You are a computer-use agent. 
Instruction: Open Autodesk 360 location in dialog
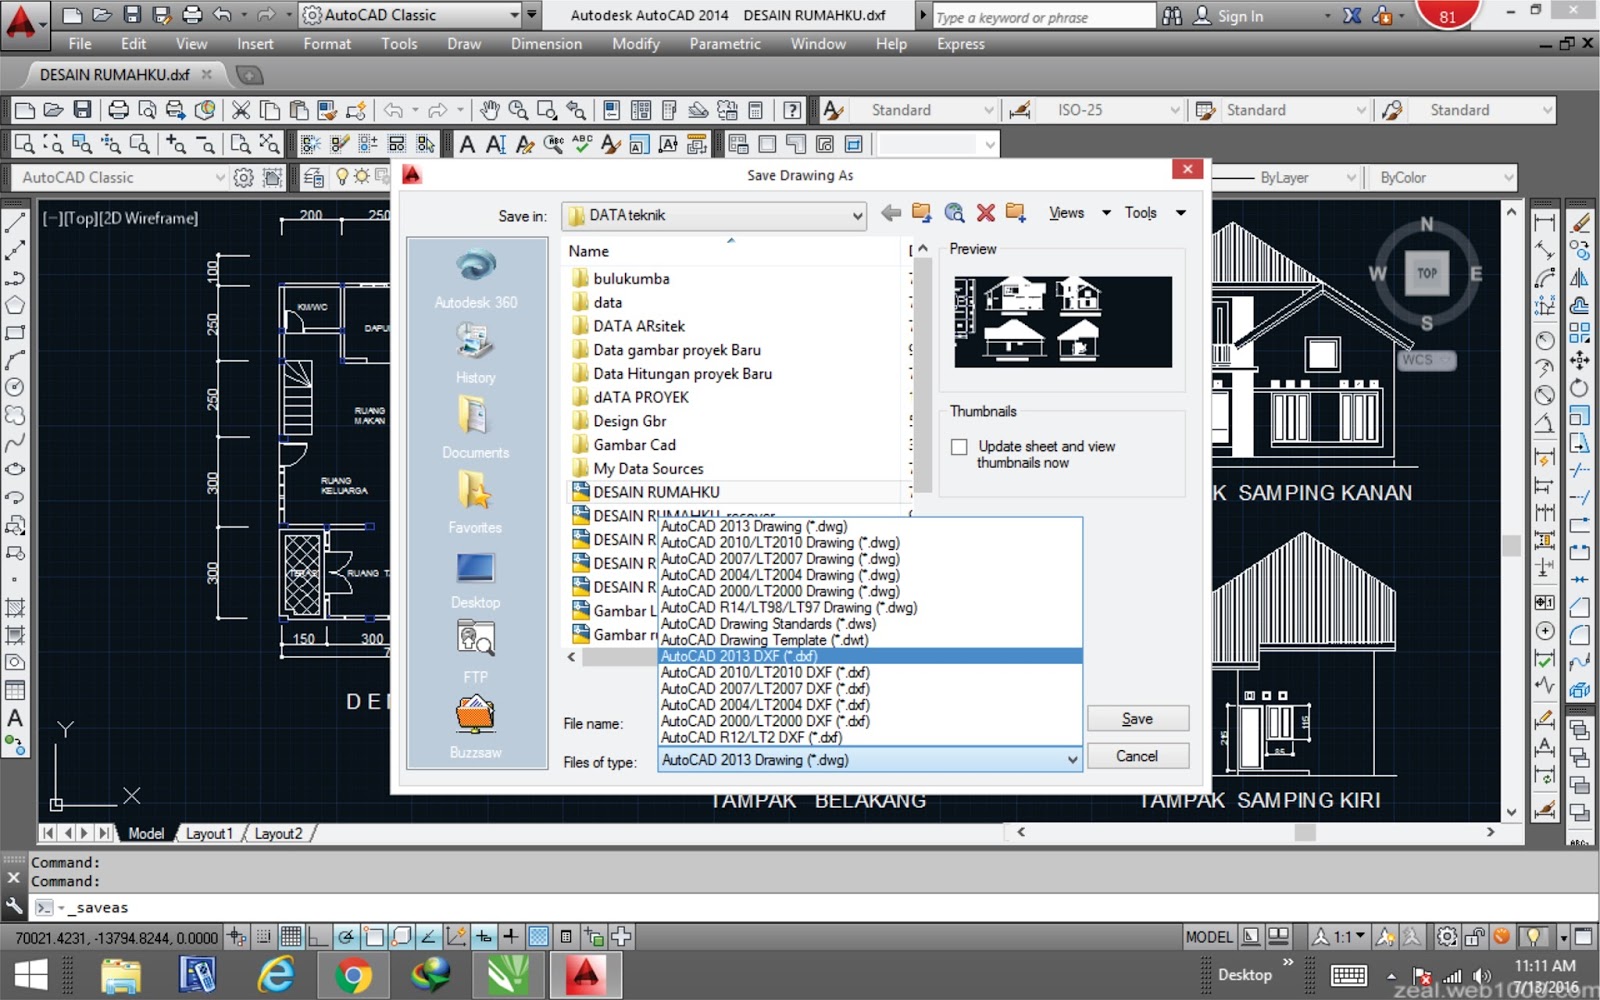(476, 278)
